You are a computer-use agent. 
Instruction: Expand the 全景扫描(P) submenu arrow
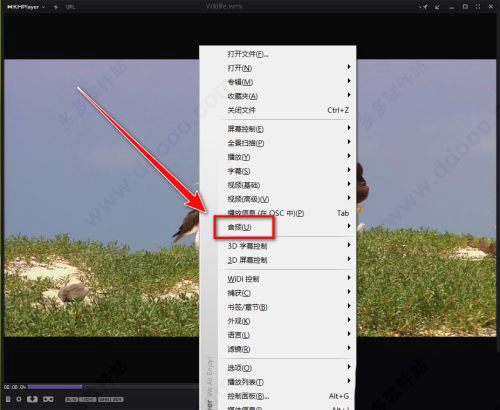click(x=349, y=142)
